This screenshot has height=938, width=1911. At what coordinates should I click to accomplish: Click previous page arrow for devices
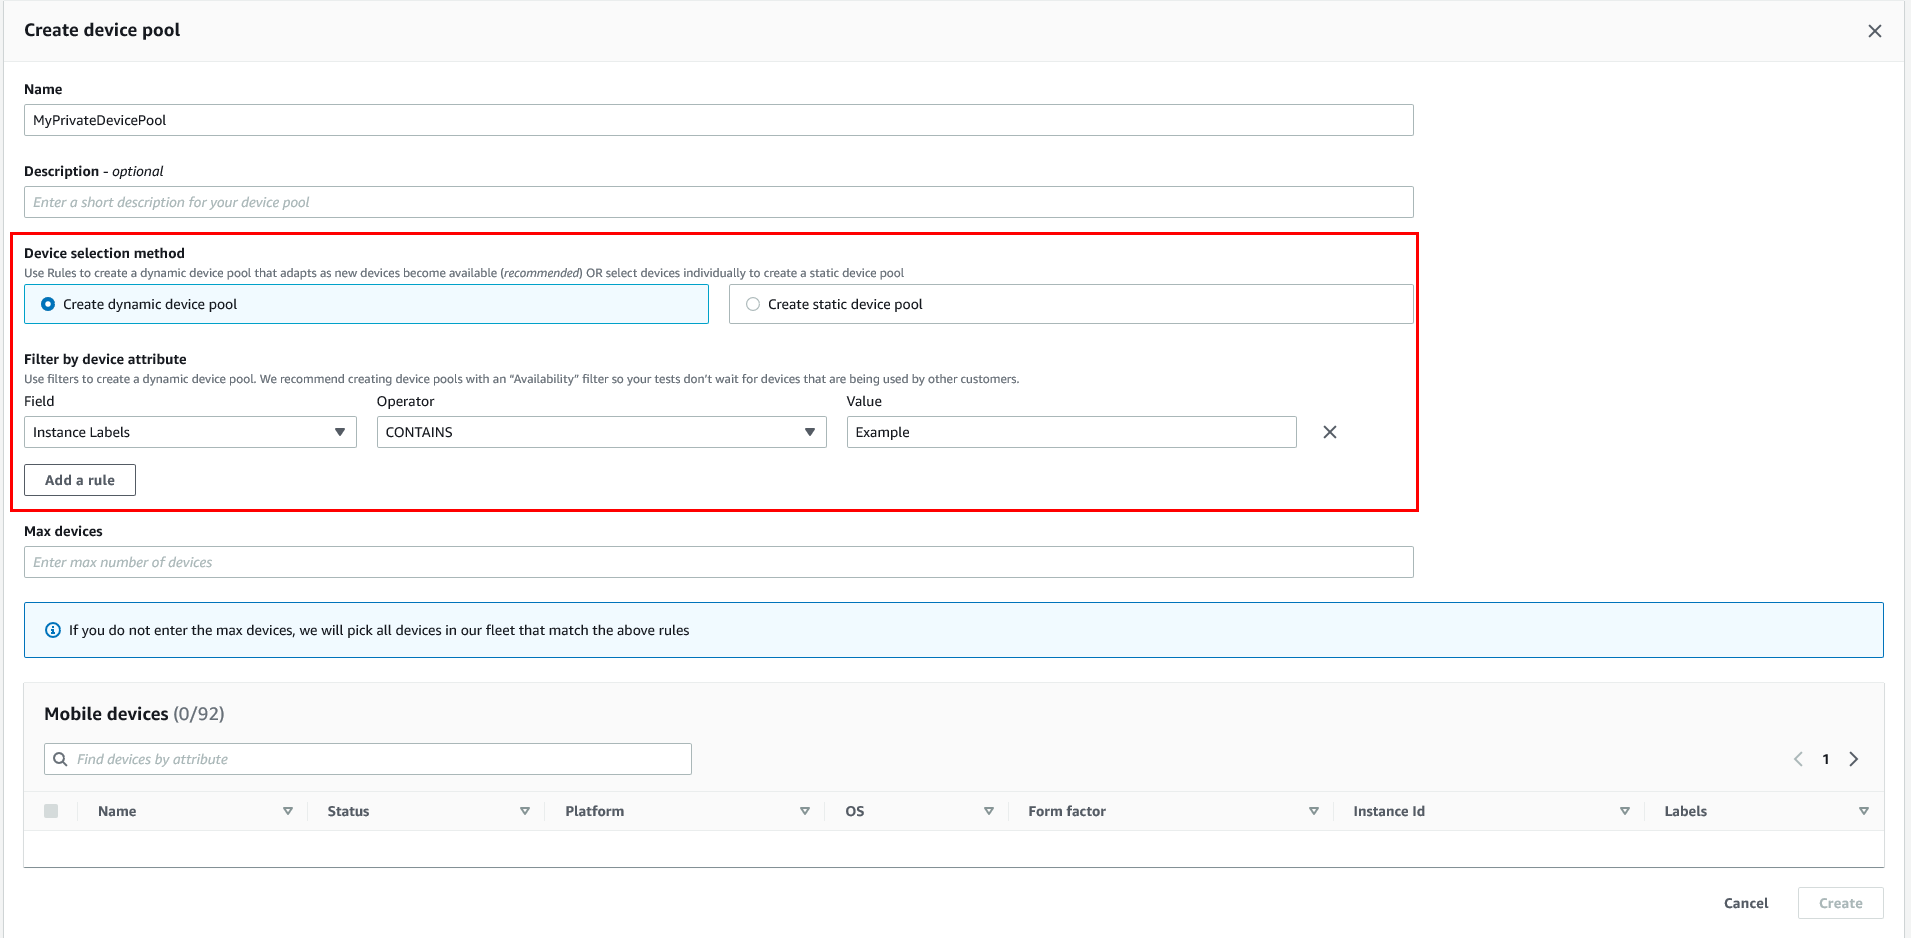tap(1798, 759)
